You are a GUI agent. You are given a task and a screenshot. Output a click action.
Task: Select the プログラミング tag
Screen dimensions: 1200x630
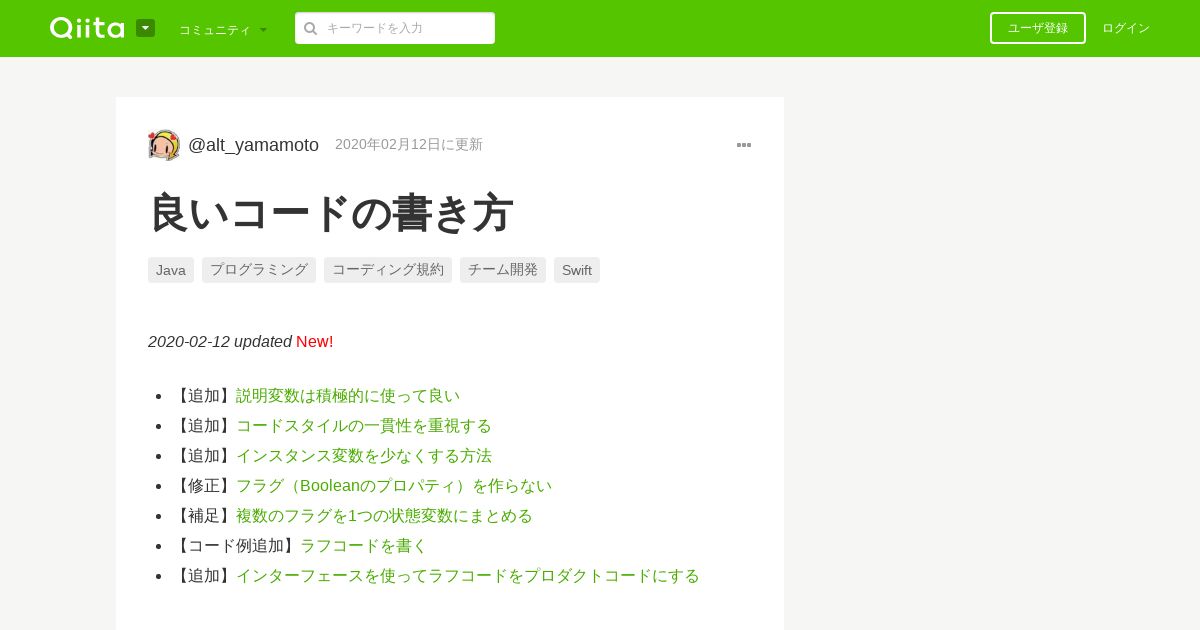(x=259, y=270)
